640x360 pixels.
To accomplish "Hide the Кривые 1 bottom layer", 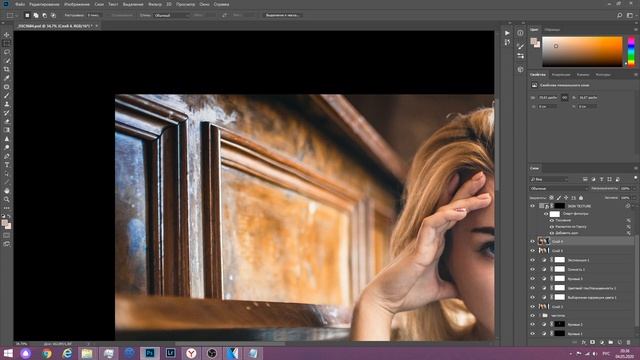I will (x=532, y=333).
